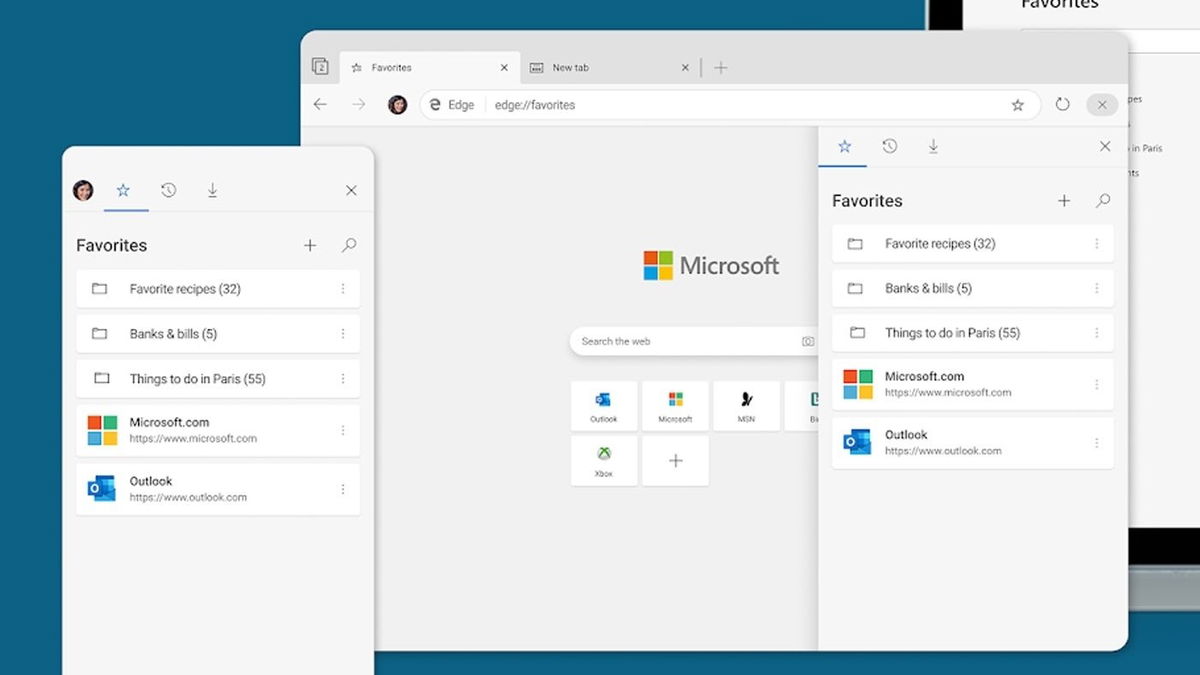This screenshot has height=675, width=1200.
Task: Open more options for Favorite recipes in browser panel
Action: pos(1097,244)
